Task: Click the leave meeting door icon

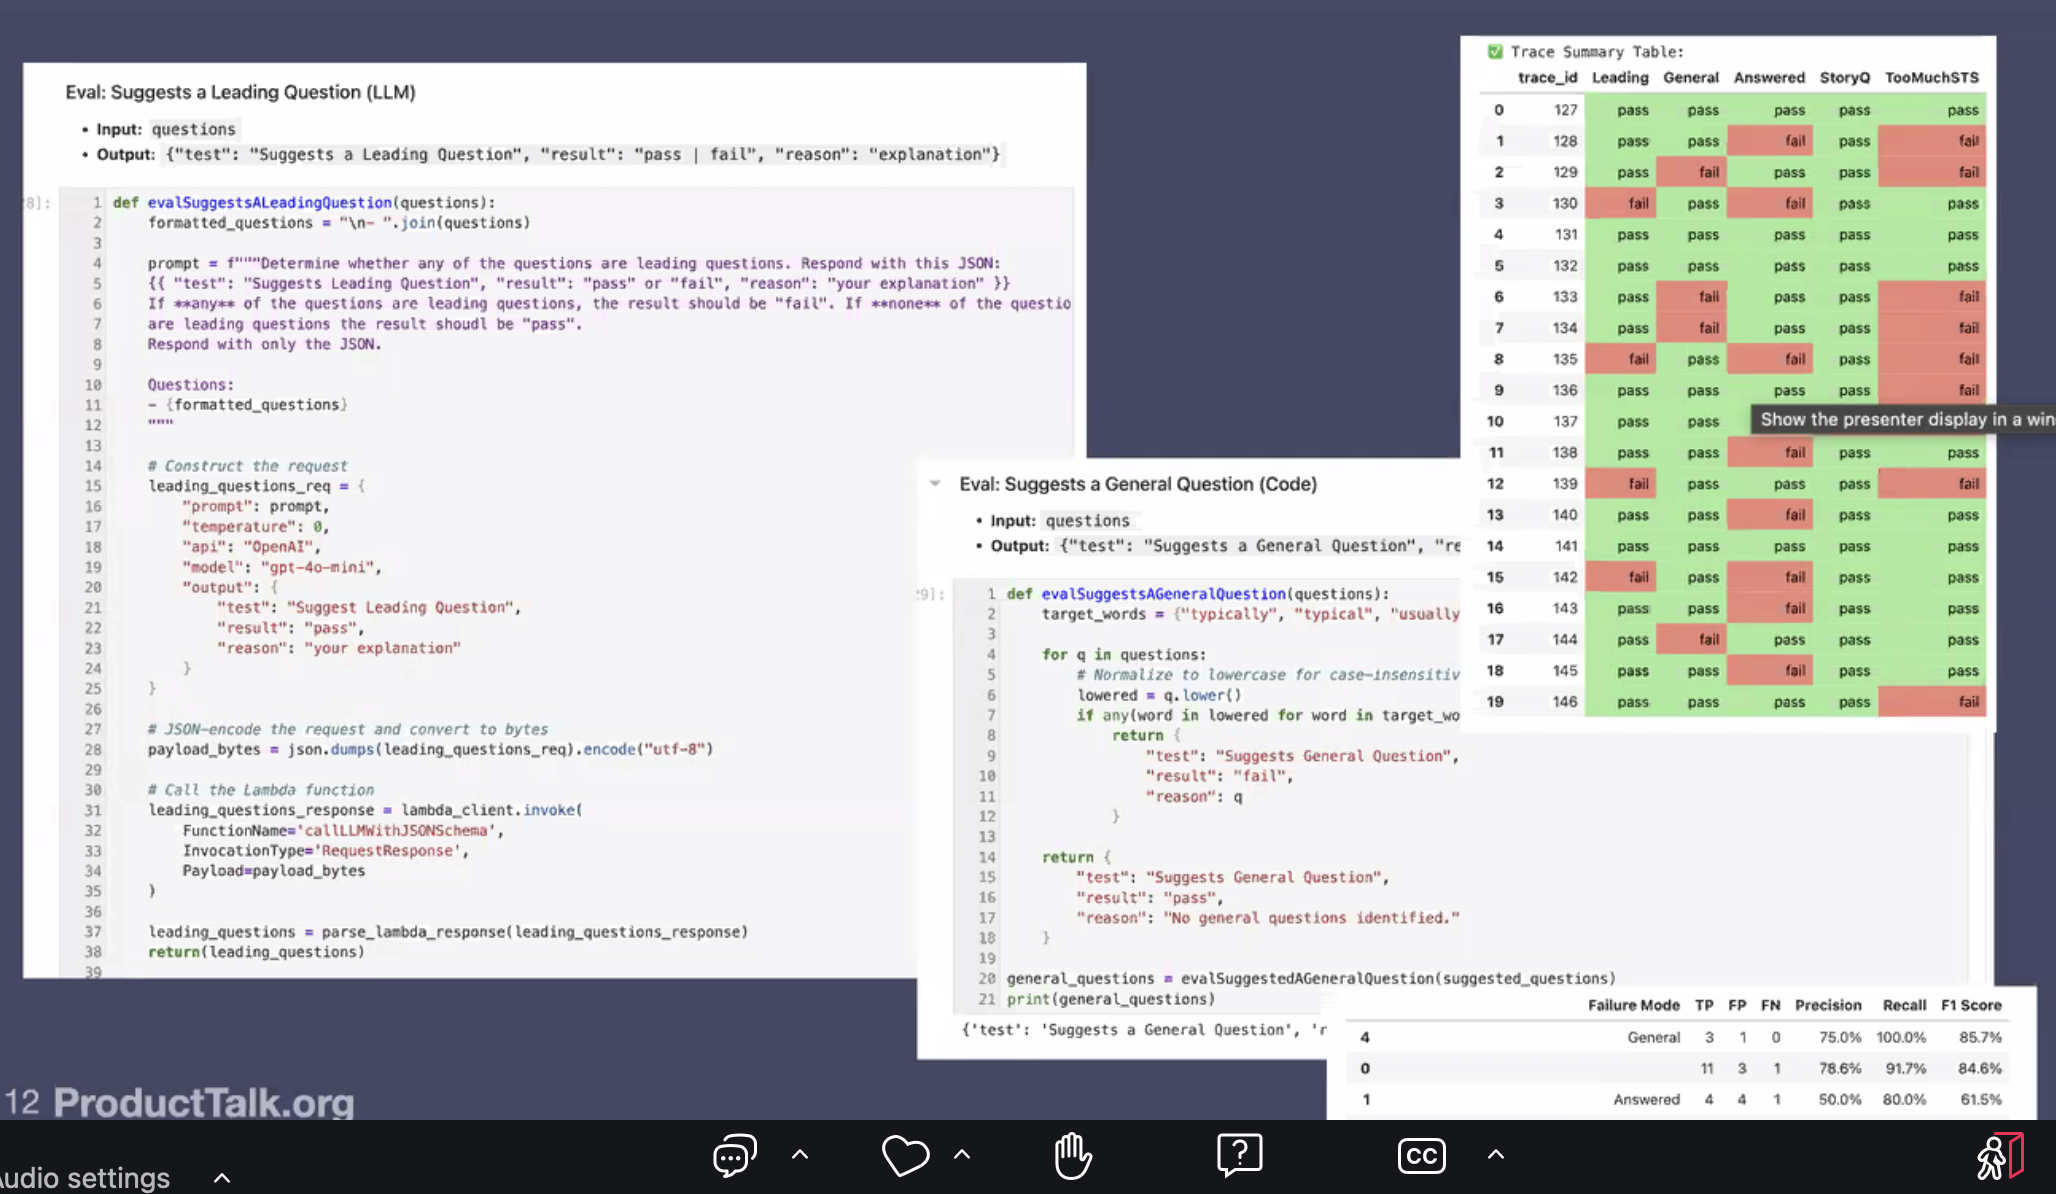Action: [x=1999, y=1157]
